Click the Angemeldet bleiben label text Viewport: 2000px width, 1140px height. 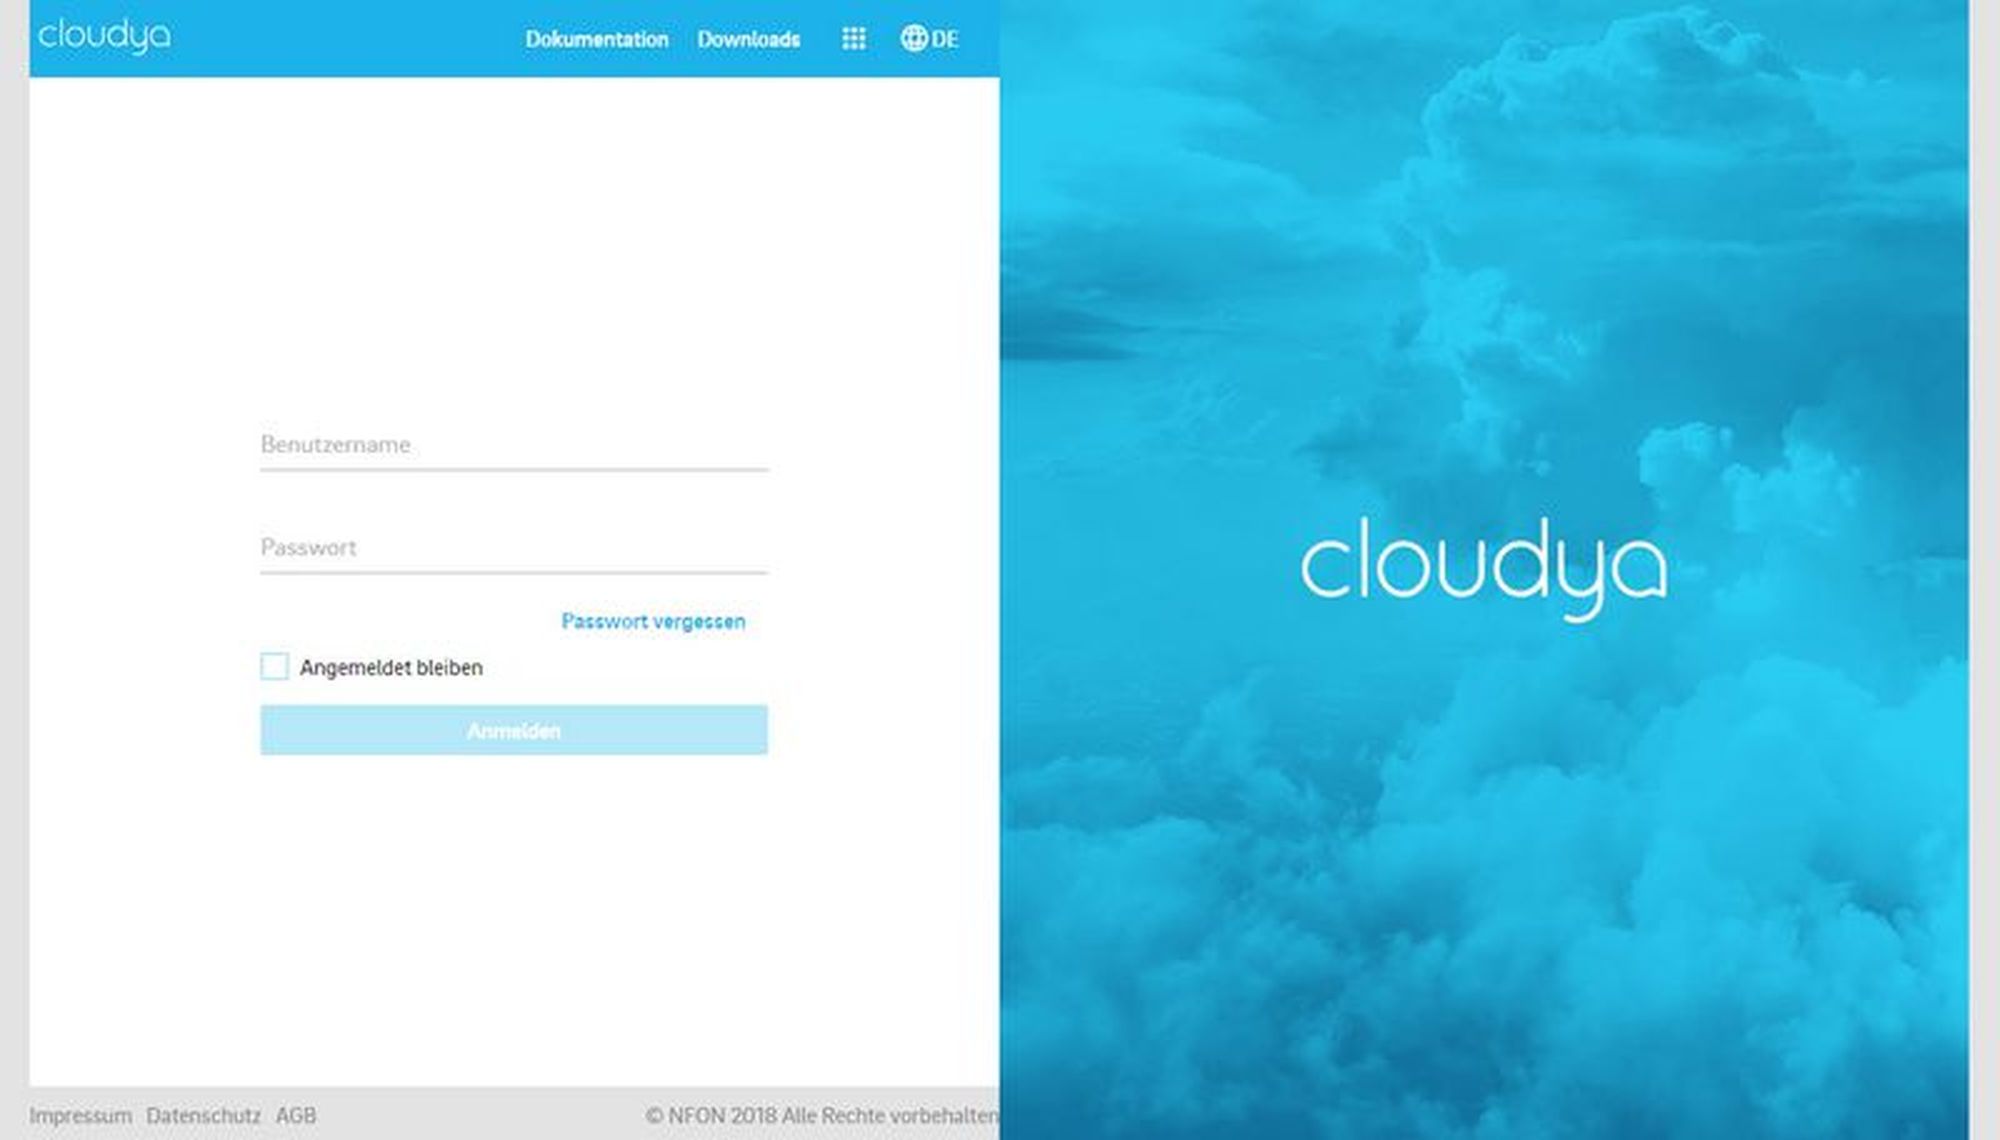click(x=391, y=668)
